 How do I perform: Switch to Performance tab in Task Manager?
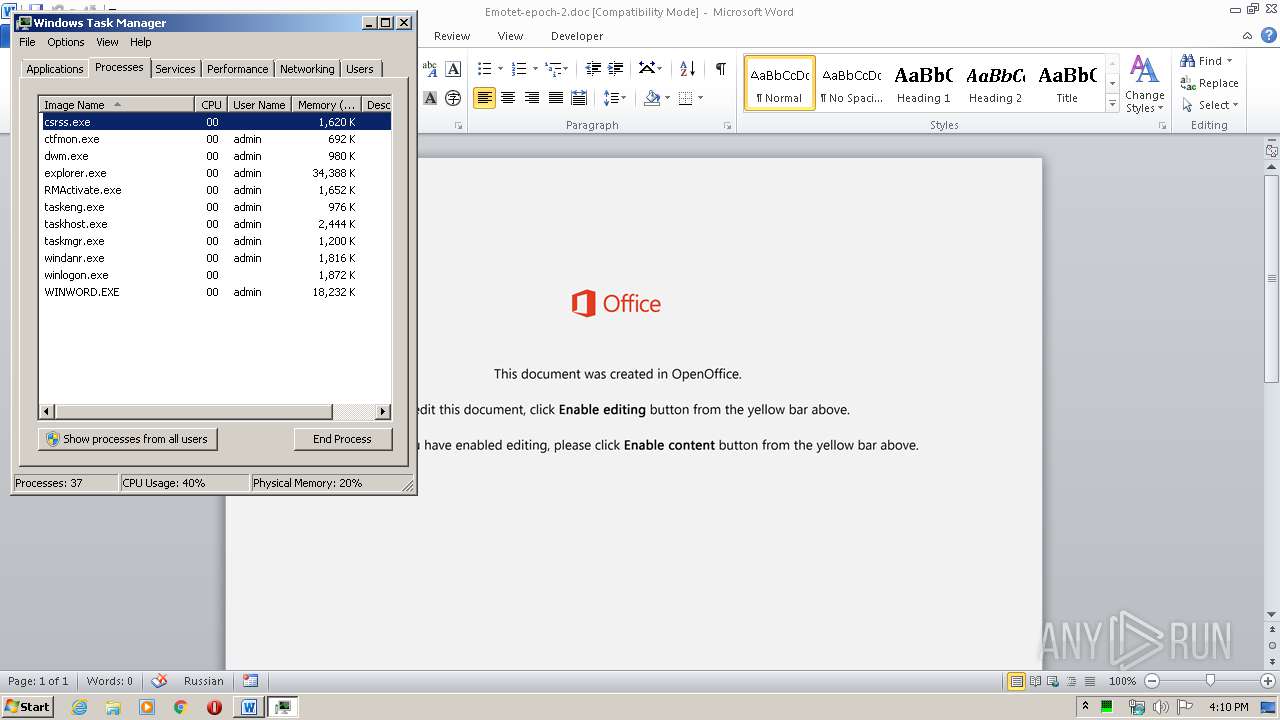[237, 69]
